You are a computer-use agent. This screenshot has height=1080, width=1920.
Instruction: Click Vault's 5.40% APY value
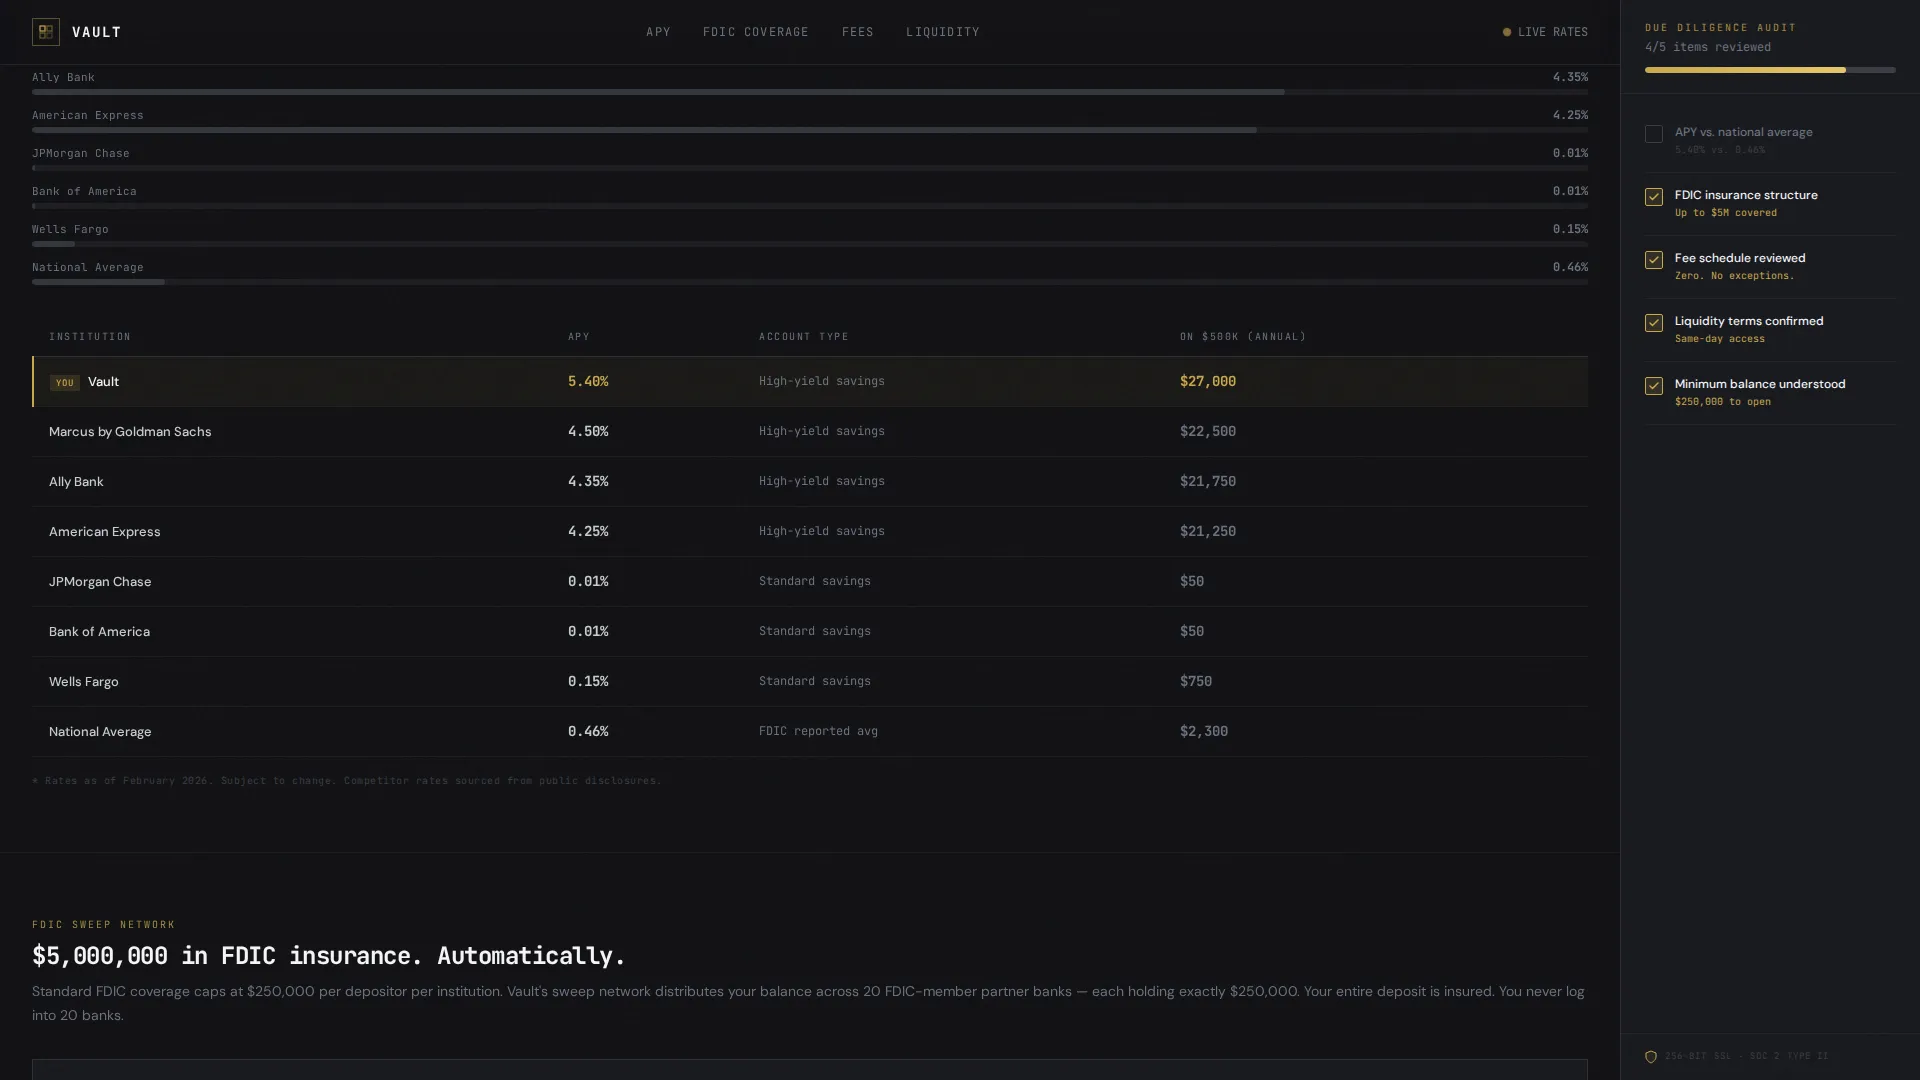click(588, 381)
